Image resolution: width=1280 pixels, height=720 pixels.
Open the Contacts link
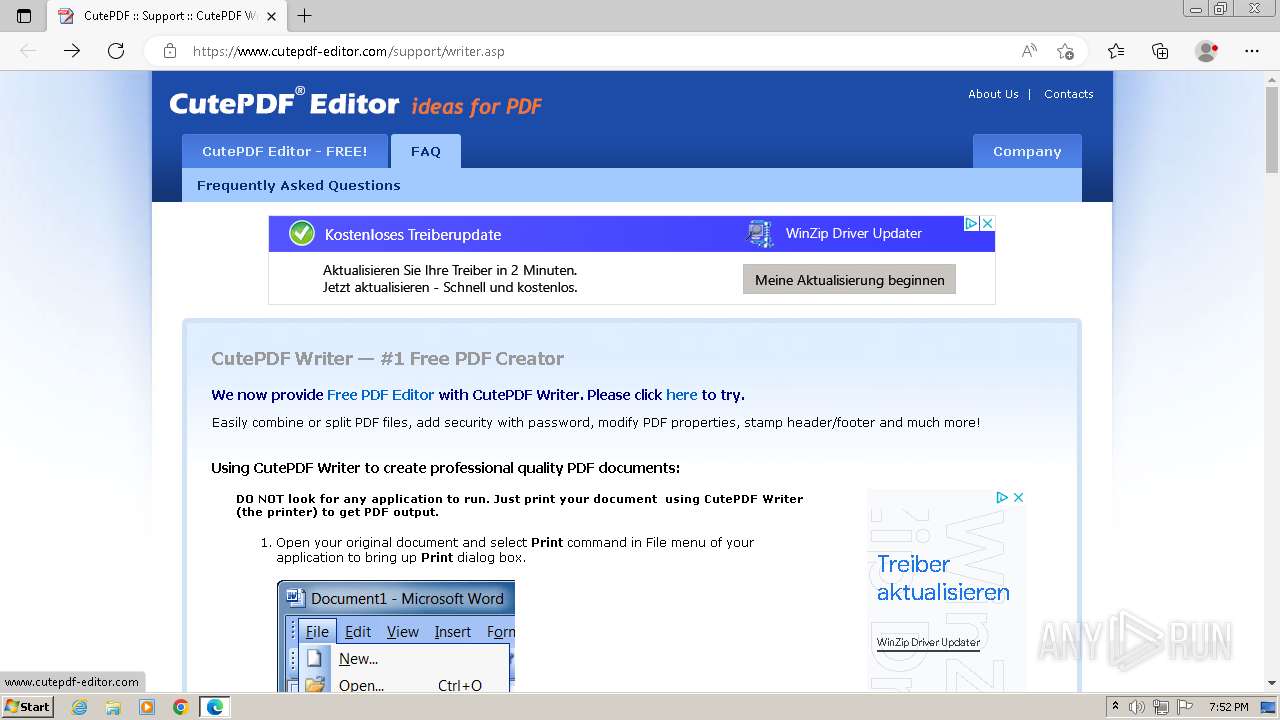(x=1068, y=94)
